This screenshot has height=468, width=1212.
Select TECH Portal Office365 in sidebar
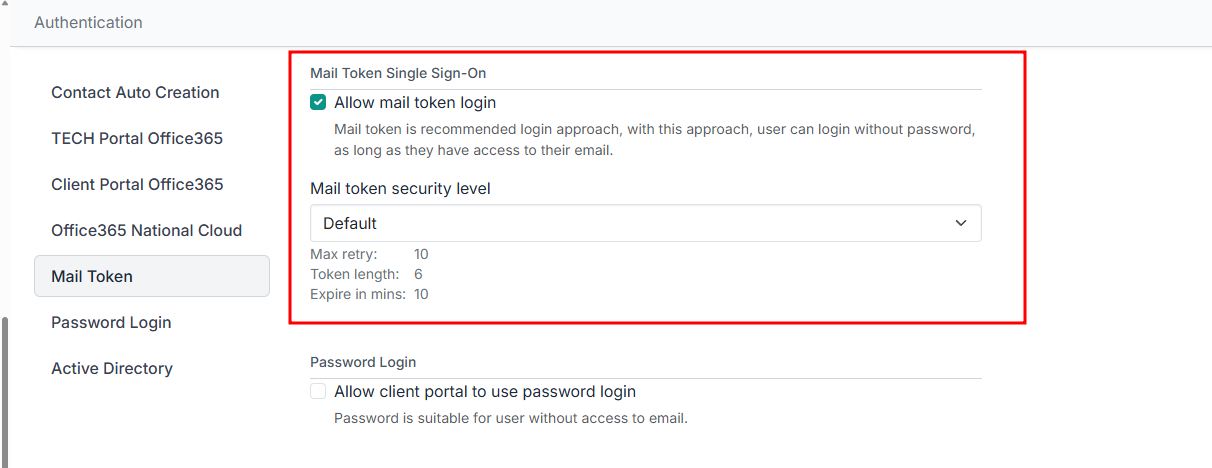pos(137,139)
